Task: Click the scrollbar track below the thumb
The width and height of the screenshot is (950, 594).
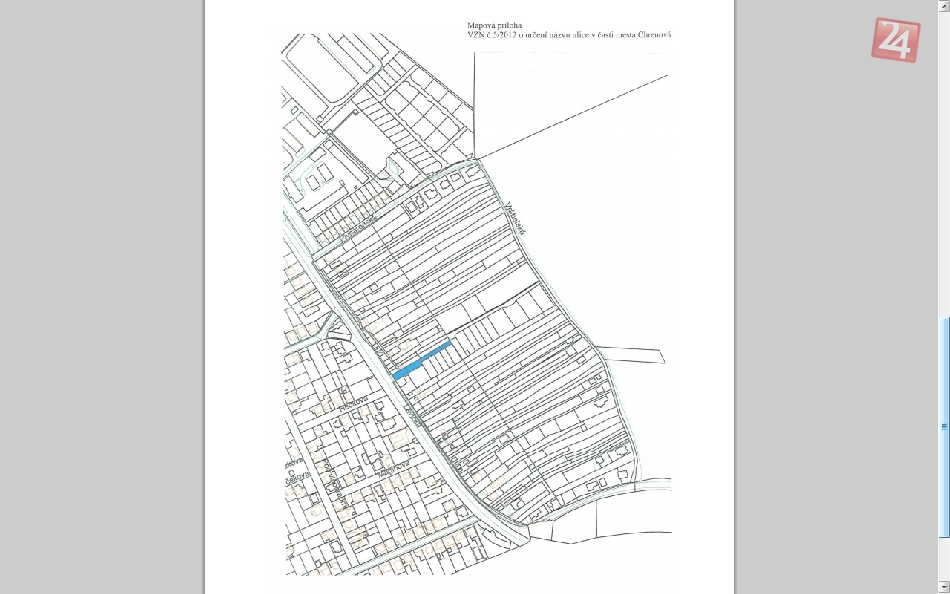Action: pos(944,558)
